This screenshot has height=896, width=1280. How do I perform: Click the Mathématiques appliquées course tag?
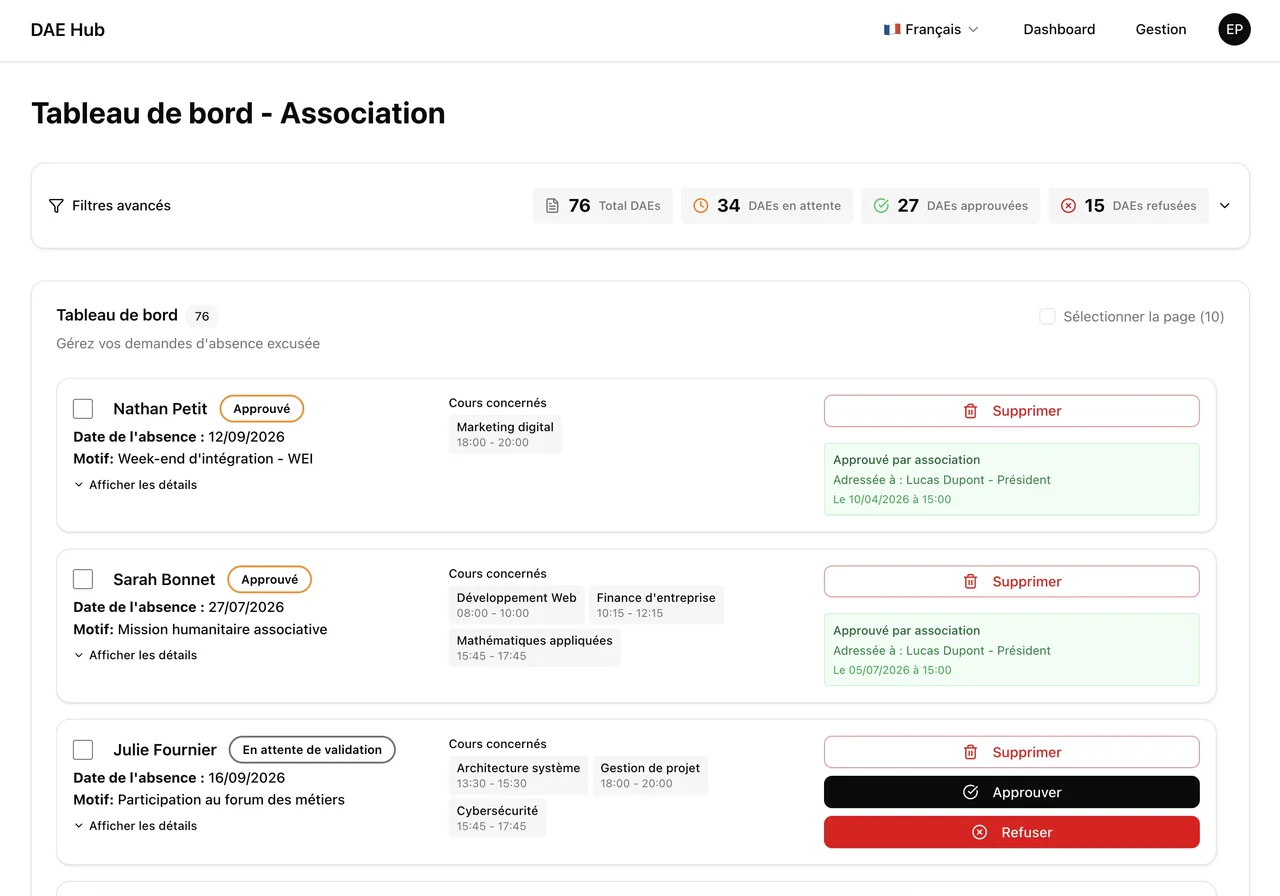535,648
